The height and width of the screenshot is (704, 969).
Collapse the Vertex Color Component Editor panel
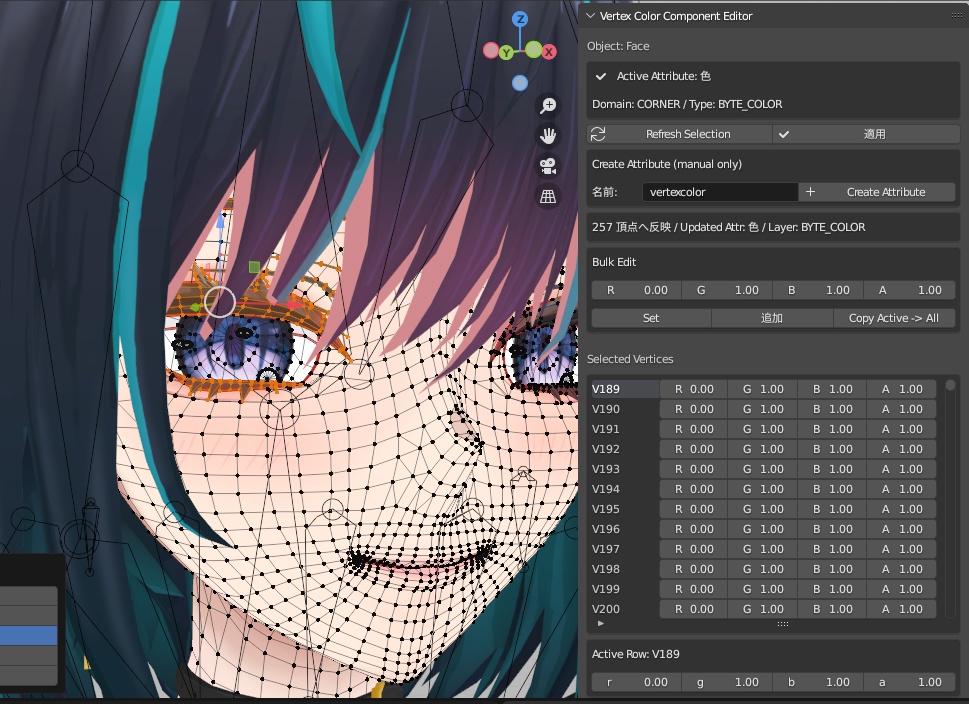tap(591, 16)
